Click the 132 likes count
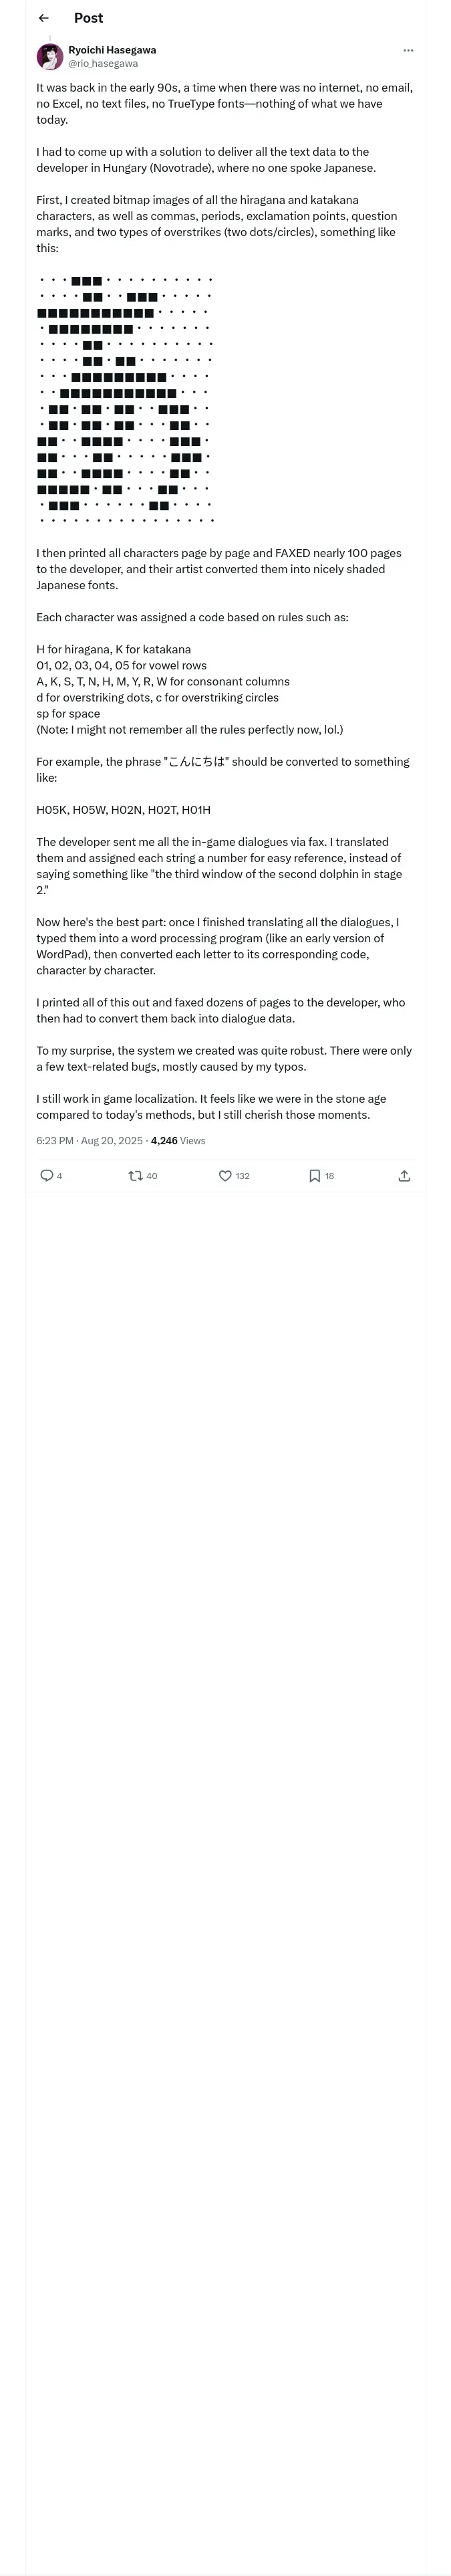The width and height of the screenshot is (451, 2576). coord(243,1177)
